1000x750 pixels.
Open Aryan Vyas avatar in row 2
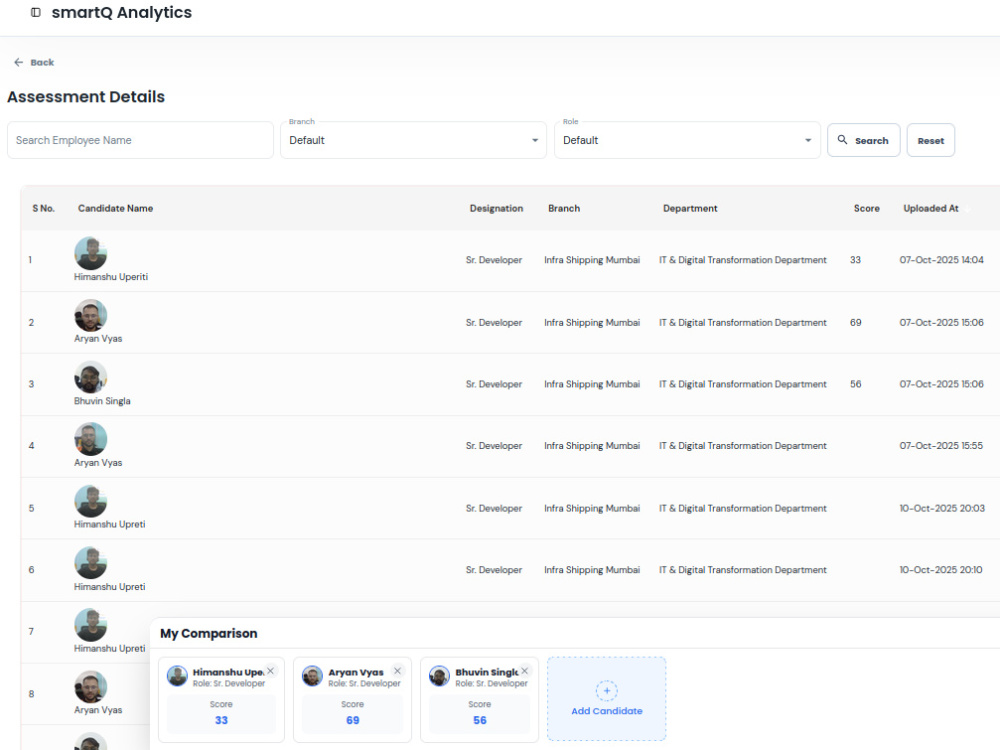tap(91, 315)
